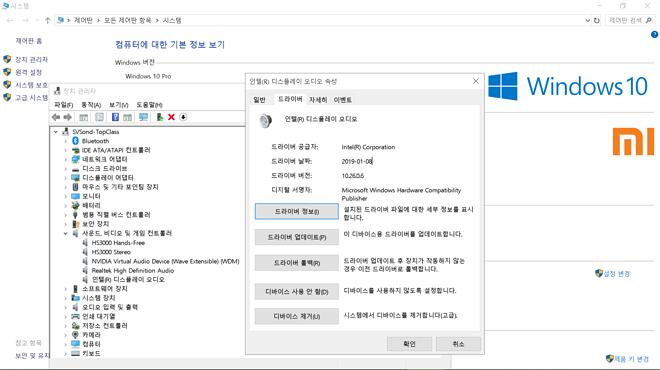Click the Forward arrow in Device Manager toolbar
The image size is (660, 370).
click(x=67, y=117)
